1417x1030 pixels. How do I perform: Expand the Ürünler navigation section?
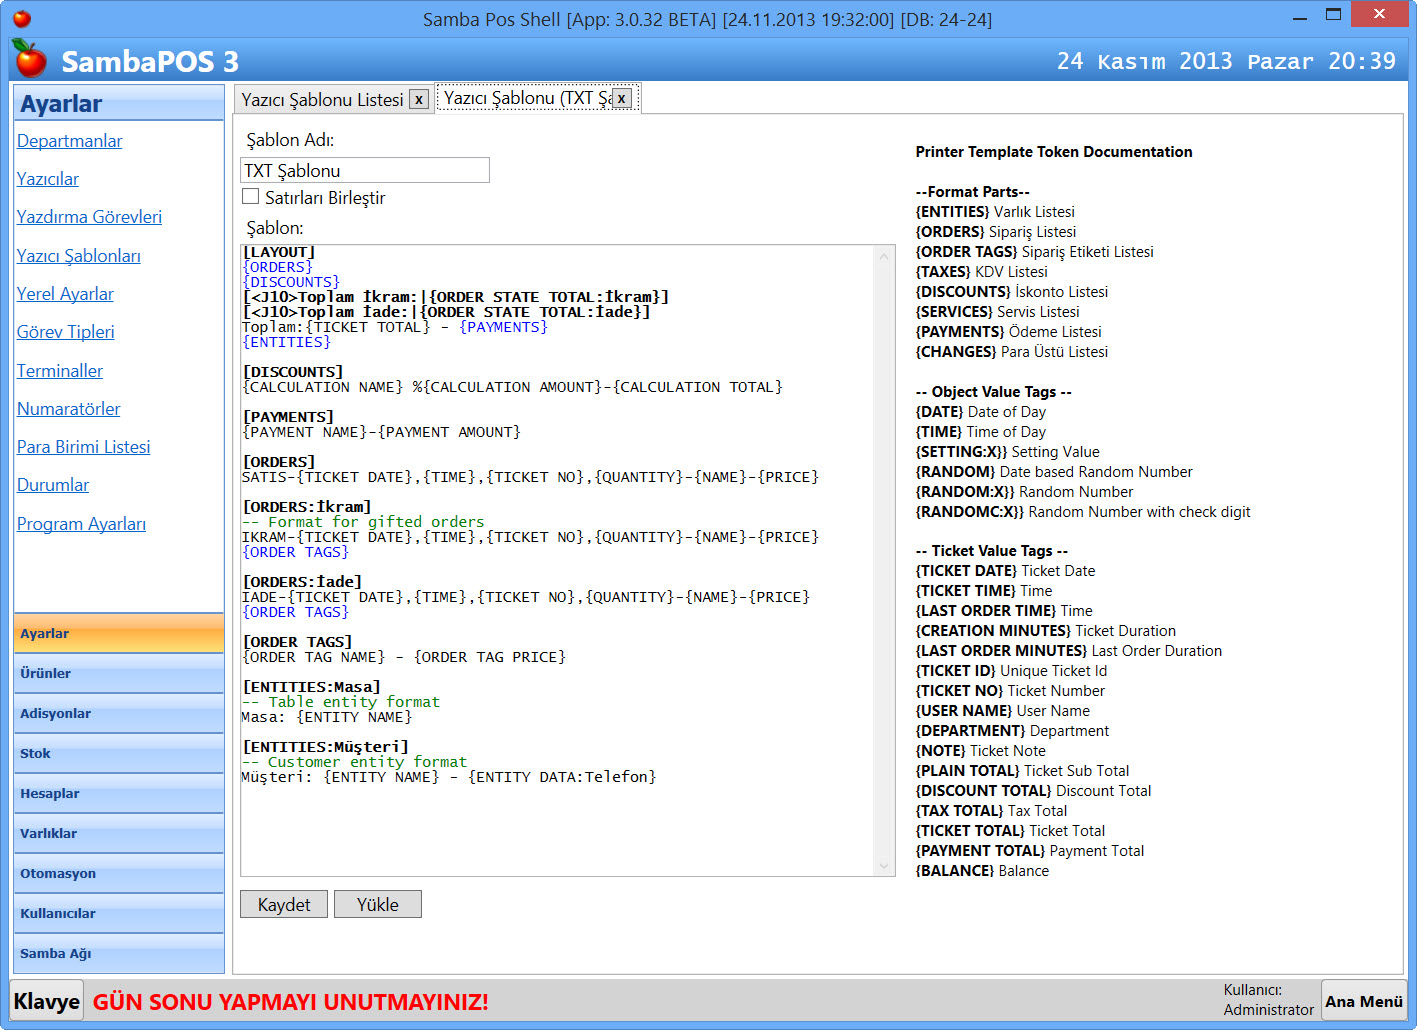(118, 673)
